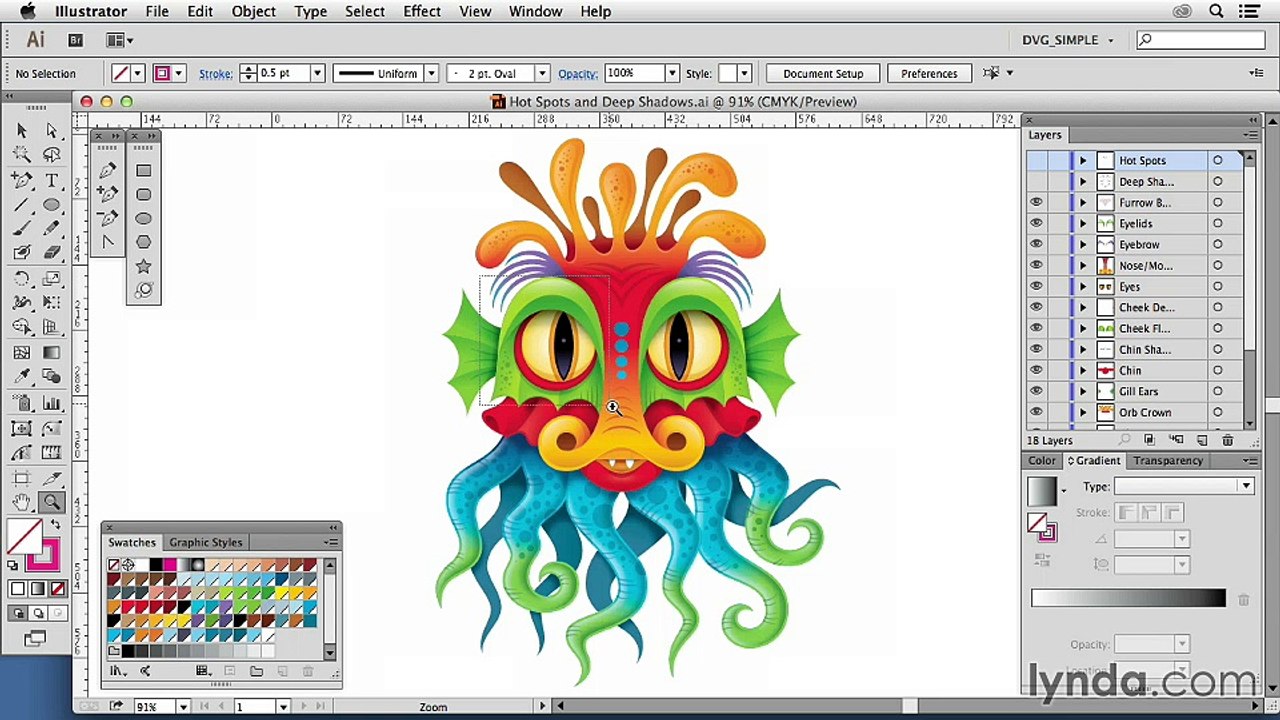Hide the Chin layer
1280x720 pixels.
click(1036, 371)
